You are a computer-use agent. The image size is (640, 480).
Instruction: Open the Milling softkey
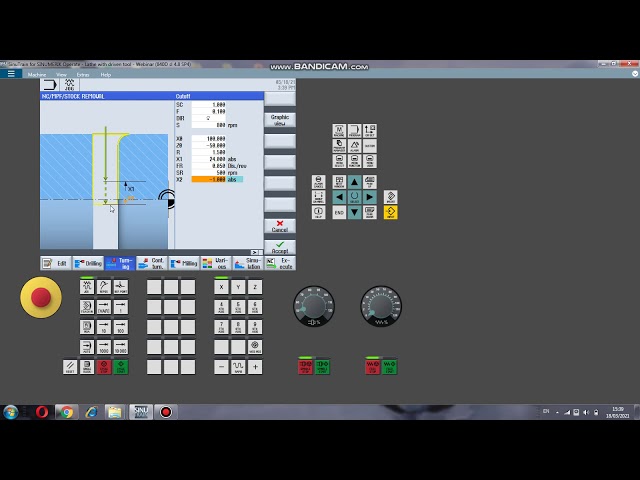tap(184, 263)
